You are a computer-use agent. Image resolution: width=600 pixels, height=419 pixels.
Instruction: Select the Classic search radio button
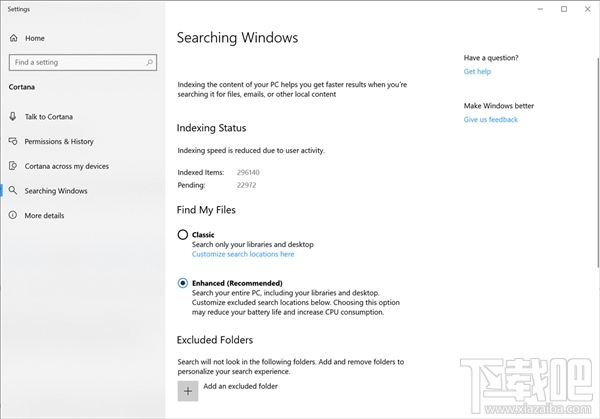point(183,234)
